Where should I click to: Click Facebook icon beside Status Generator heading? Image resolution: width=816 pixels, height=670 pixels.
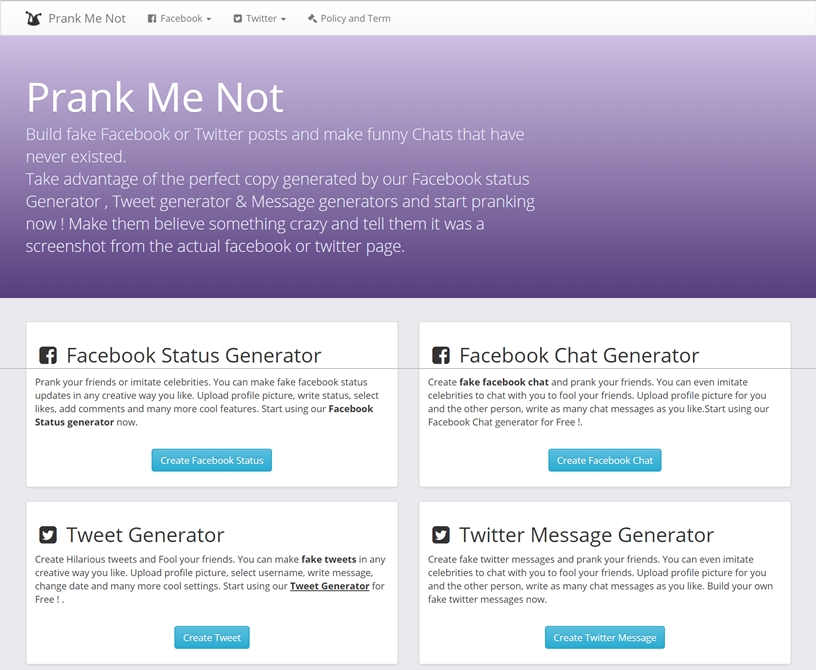coord(48,356)
